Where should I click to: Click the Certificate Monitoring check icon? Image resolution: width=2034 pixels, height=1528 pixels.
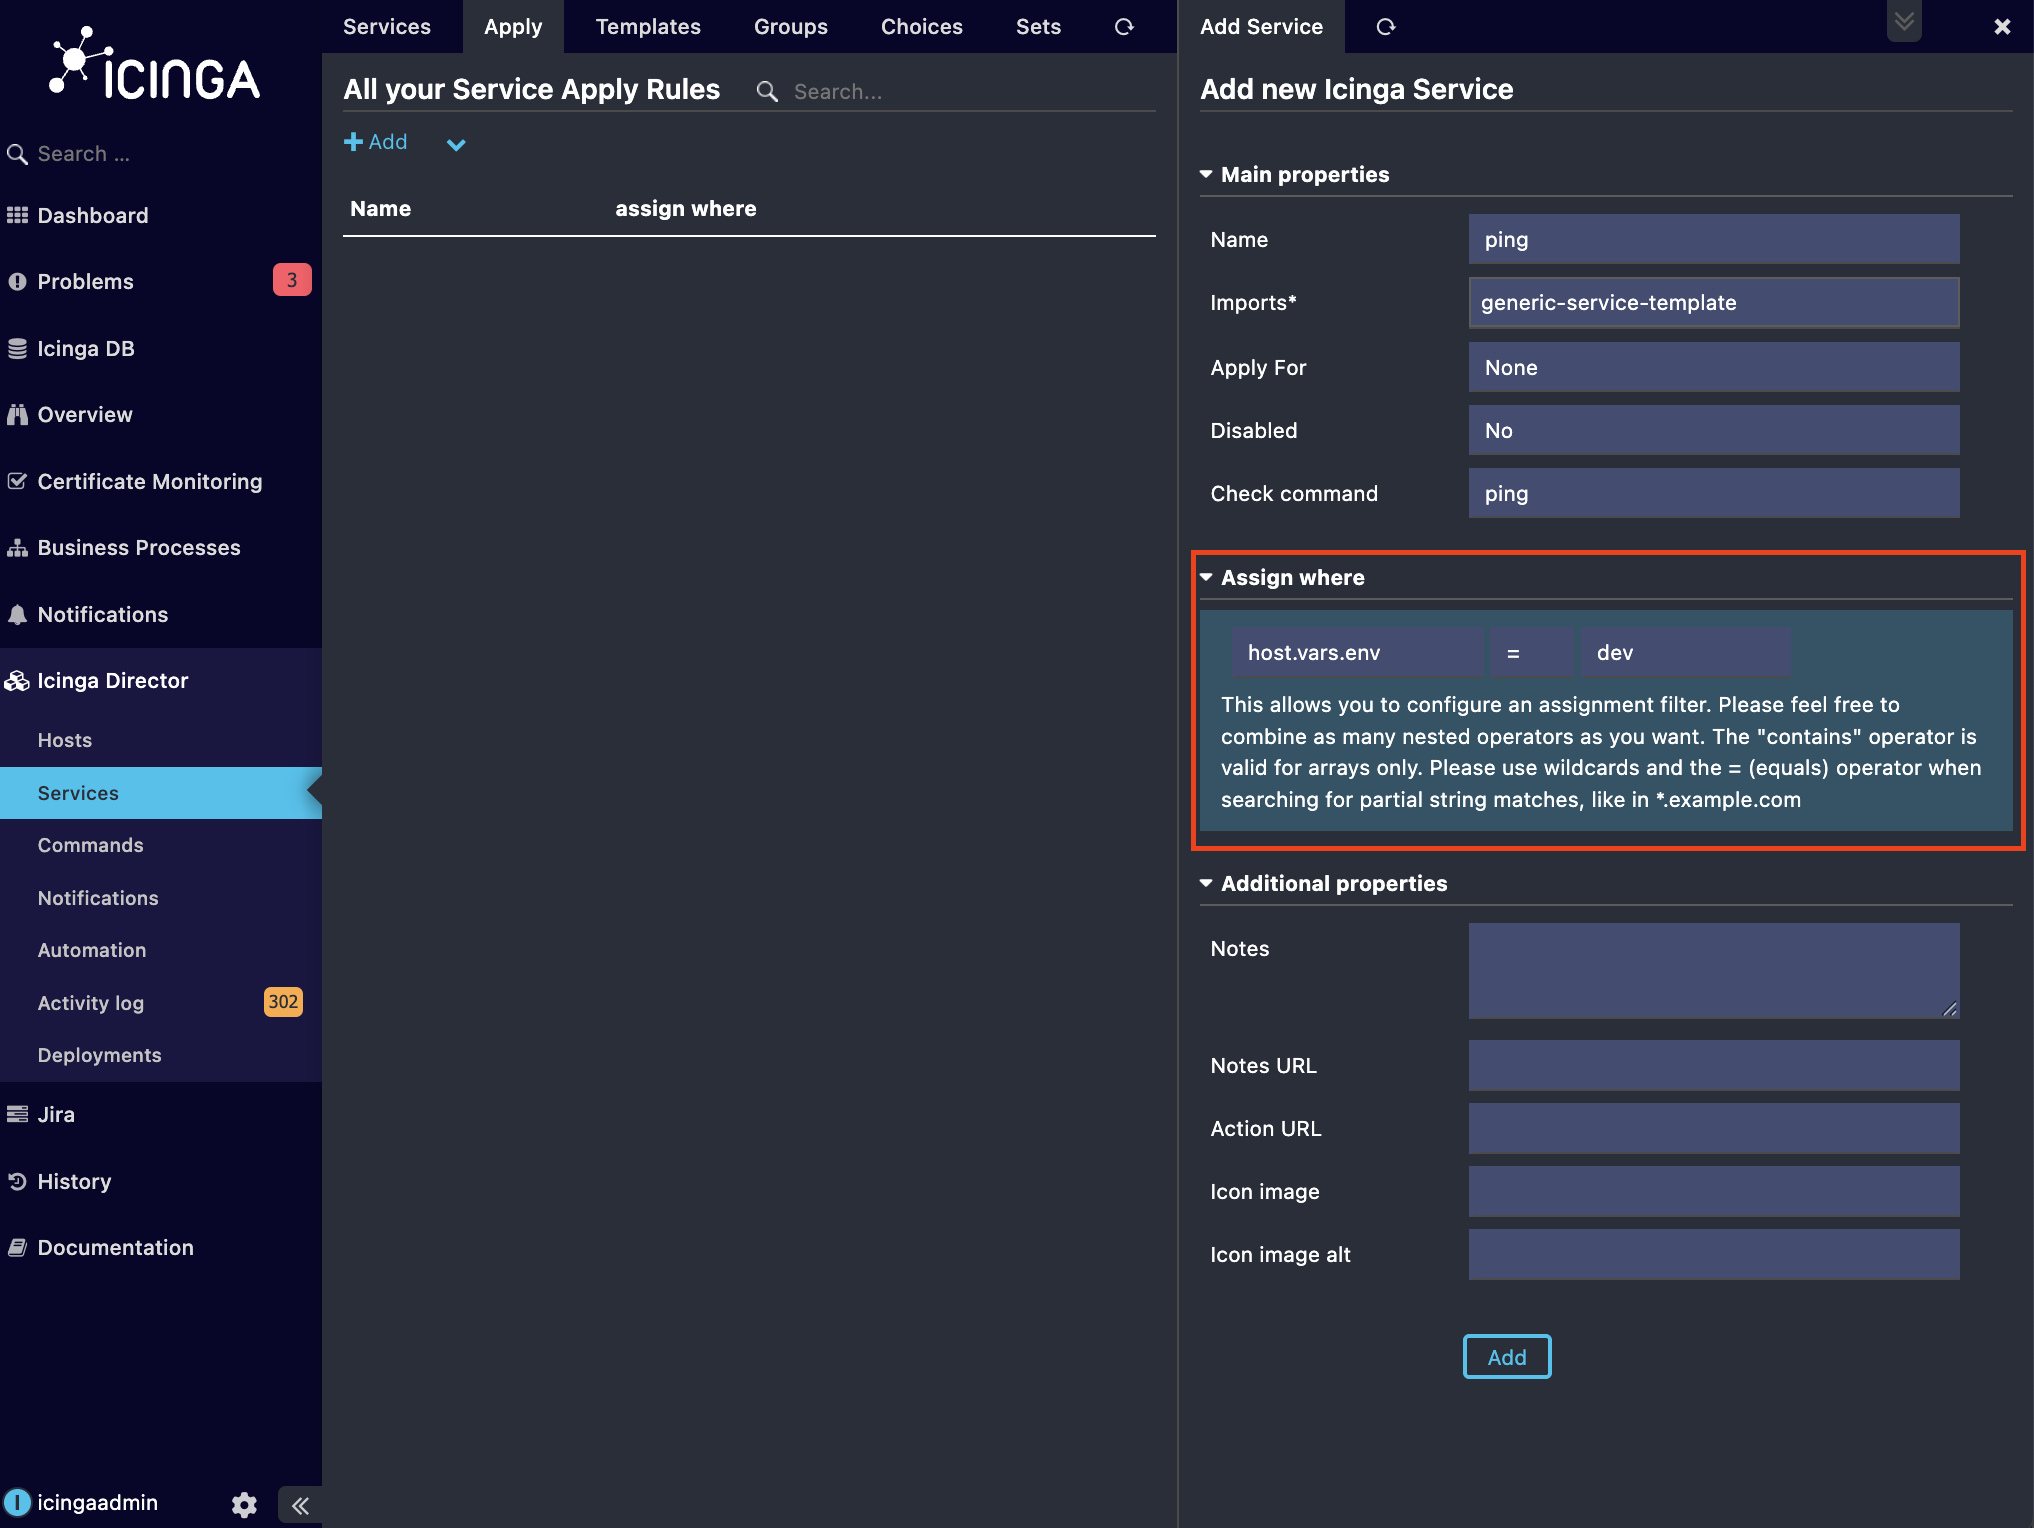coord(17,481)
